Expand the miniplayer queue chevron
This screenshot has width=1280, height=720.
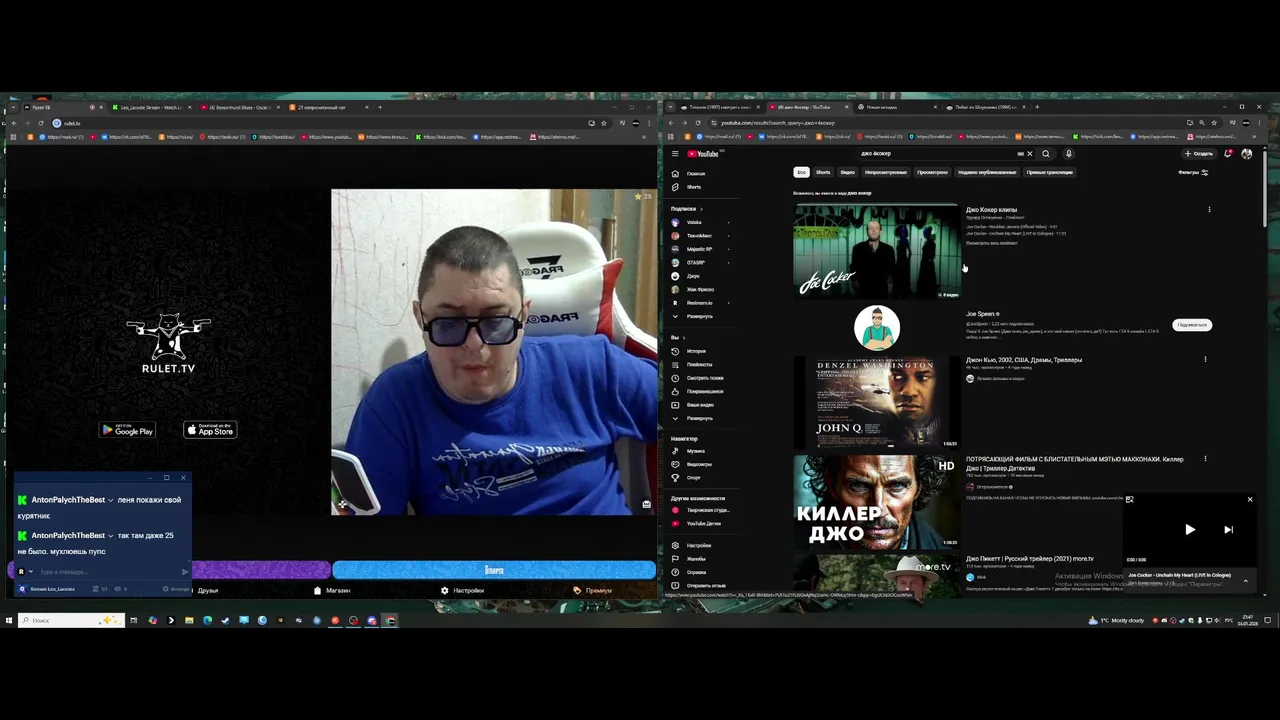pyautogui.click(x=1245, y=580)
